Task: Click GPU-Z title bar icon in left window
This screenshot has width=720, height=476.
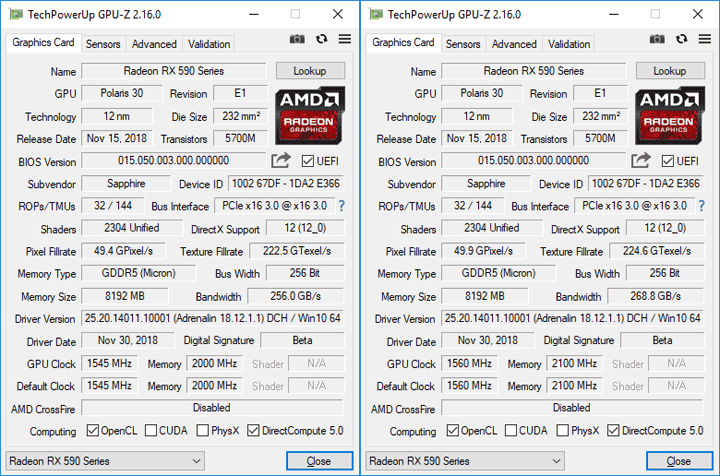Action: (x=16, y=14)
